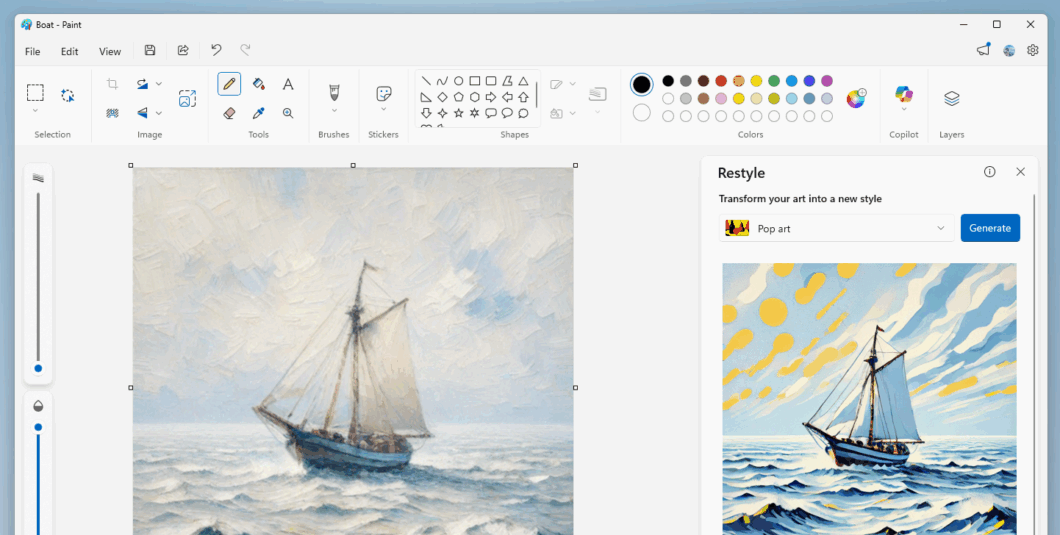1060x535 pixels.
Task: Open Restyle info icon
Action: tap(990, 172)
